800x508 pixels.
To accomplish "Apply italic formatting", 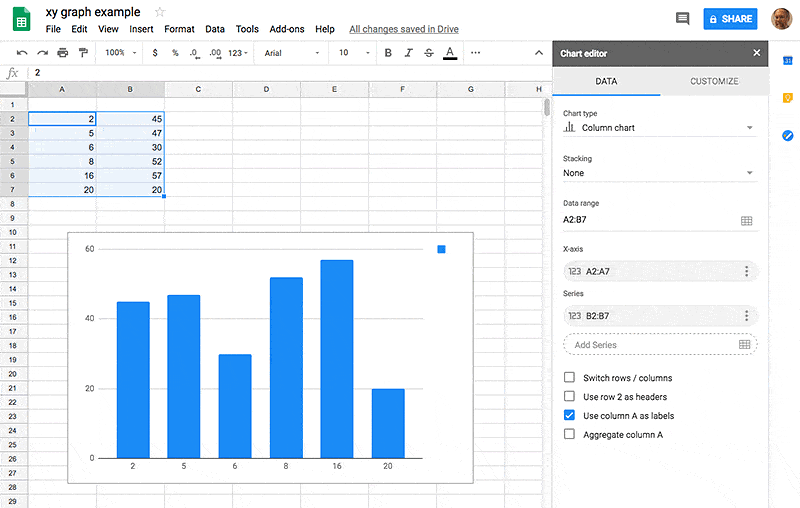I will (x=408, y=52).
